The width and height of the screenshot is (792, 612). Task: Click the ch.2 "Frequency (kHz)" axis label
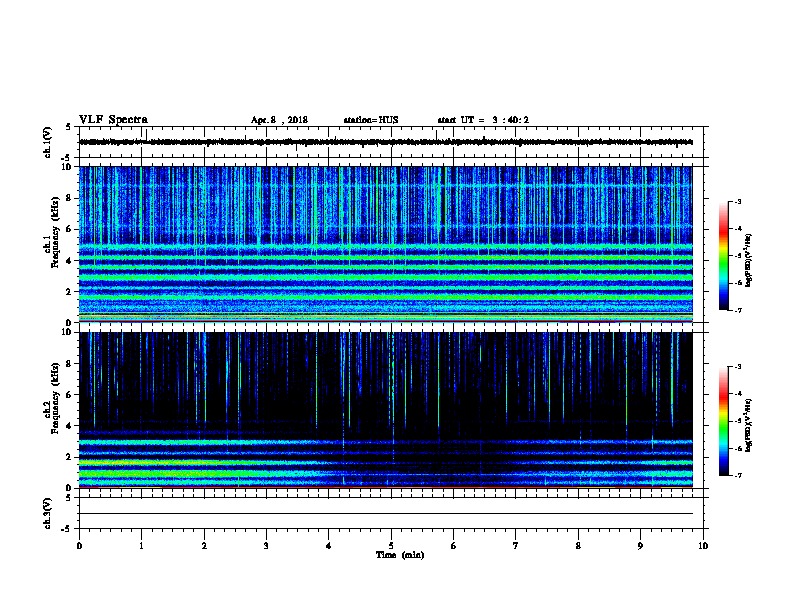pos(55,398)
